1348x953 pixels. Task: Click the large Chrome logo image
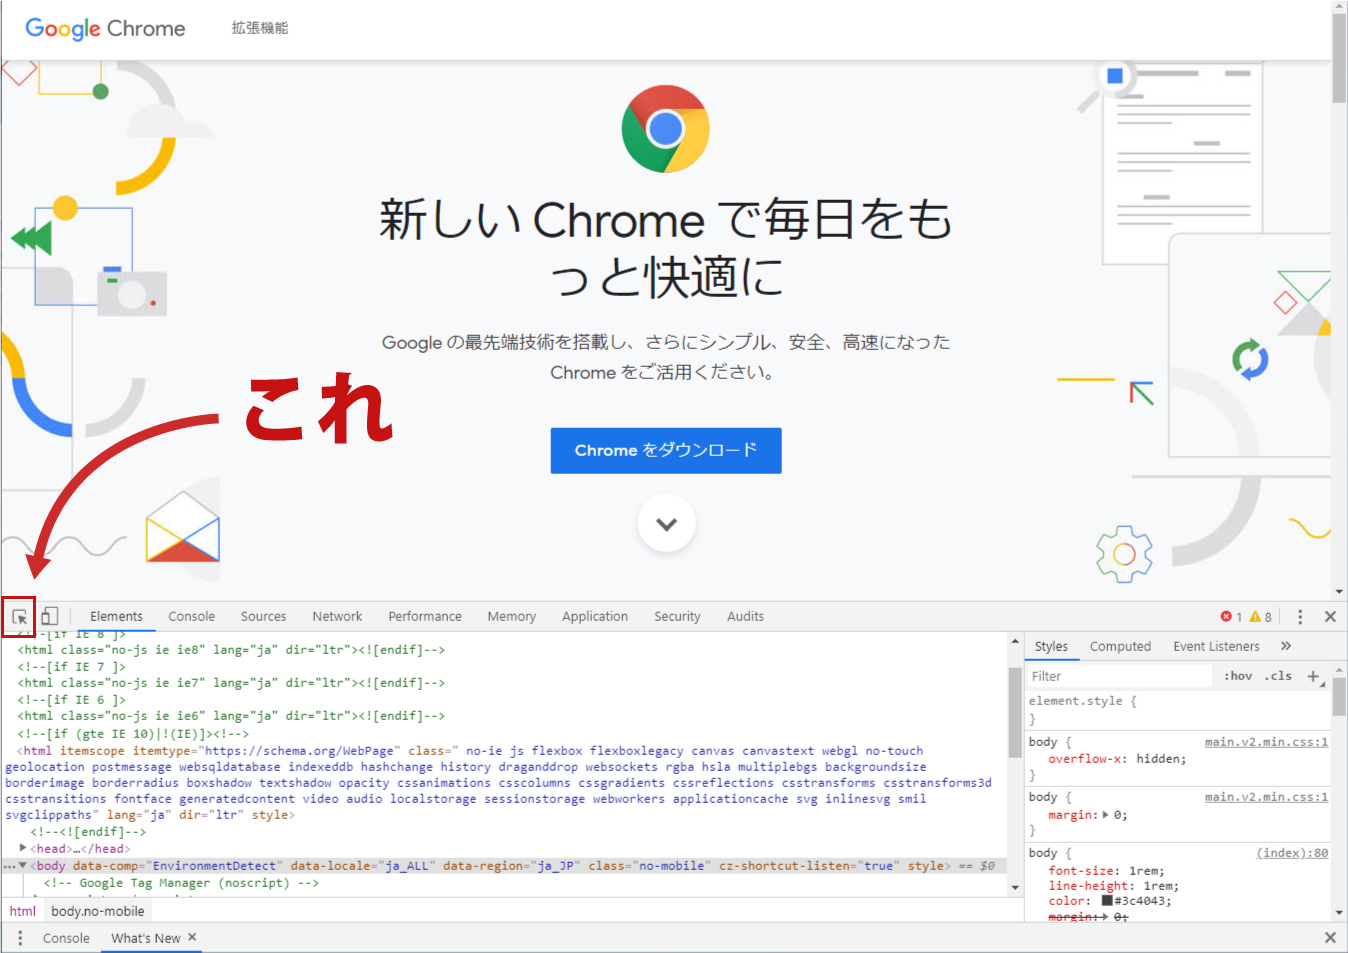[666, 129]
